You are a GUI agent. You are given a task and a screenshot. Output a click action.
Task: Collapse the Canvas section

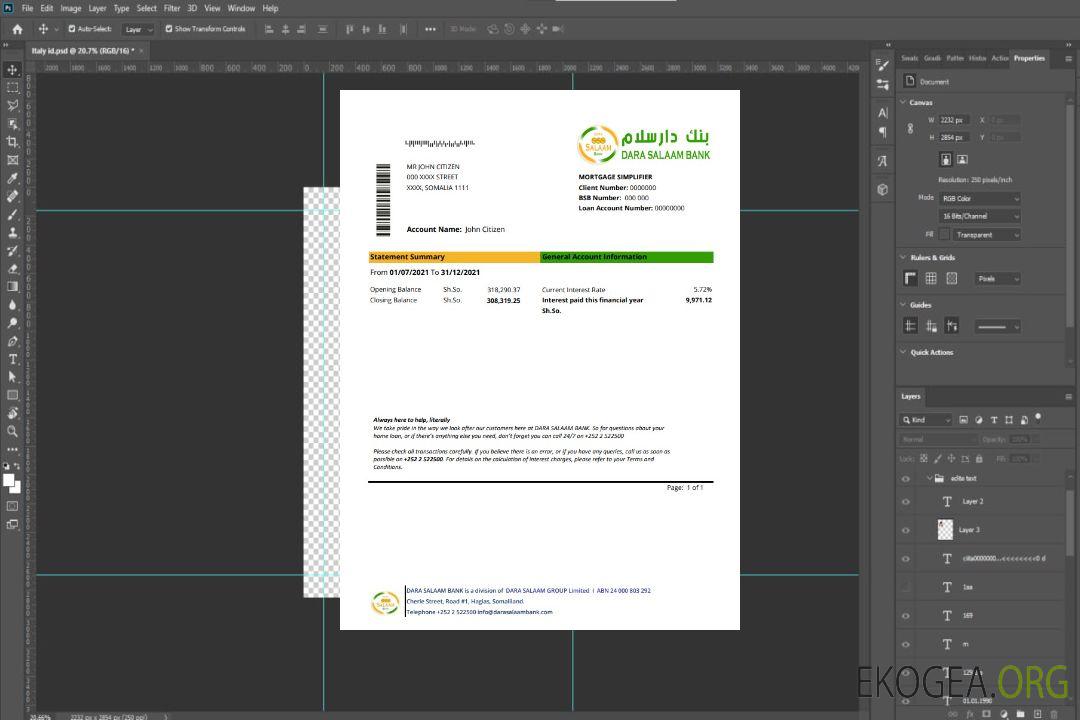click(903, 102)
